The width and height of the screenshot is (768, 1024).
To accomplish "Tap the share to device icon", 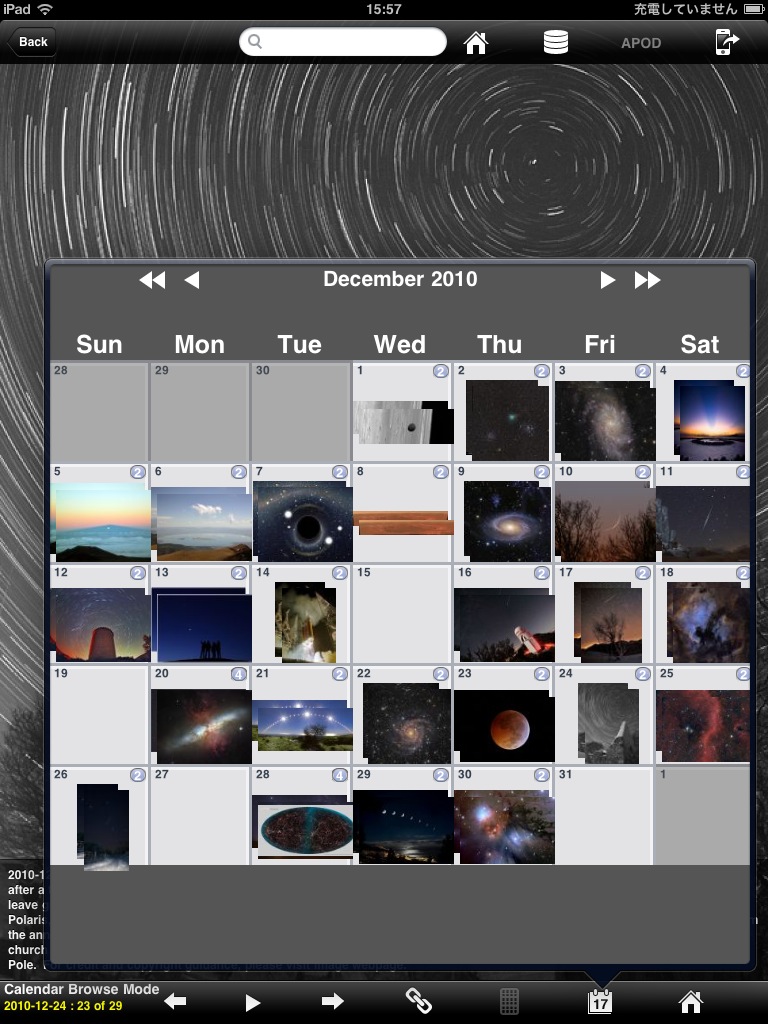I will [x=726, y=42].
